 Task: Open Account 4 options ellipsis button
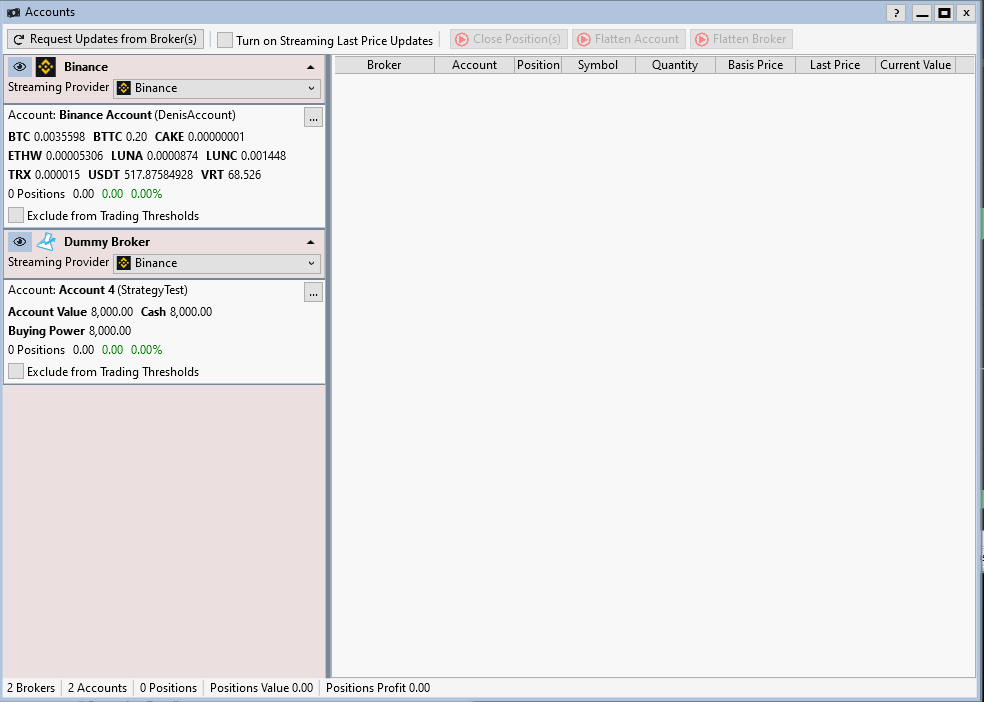click(x=313, y=292)
